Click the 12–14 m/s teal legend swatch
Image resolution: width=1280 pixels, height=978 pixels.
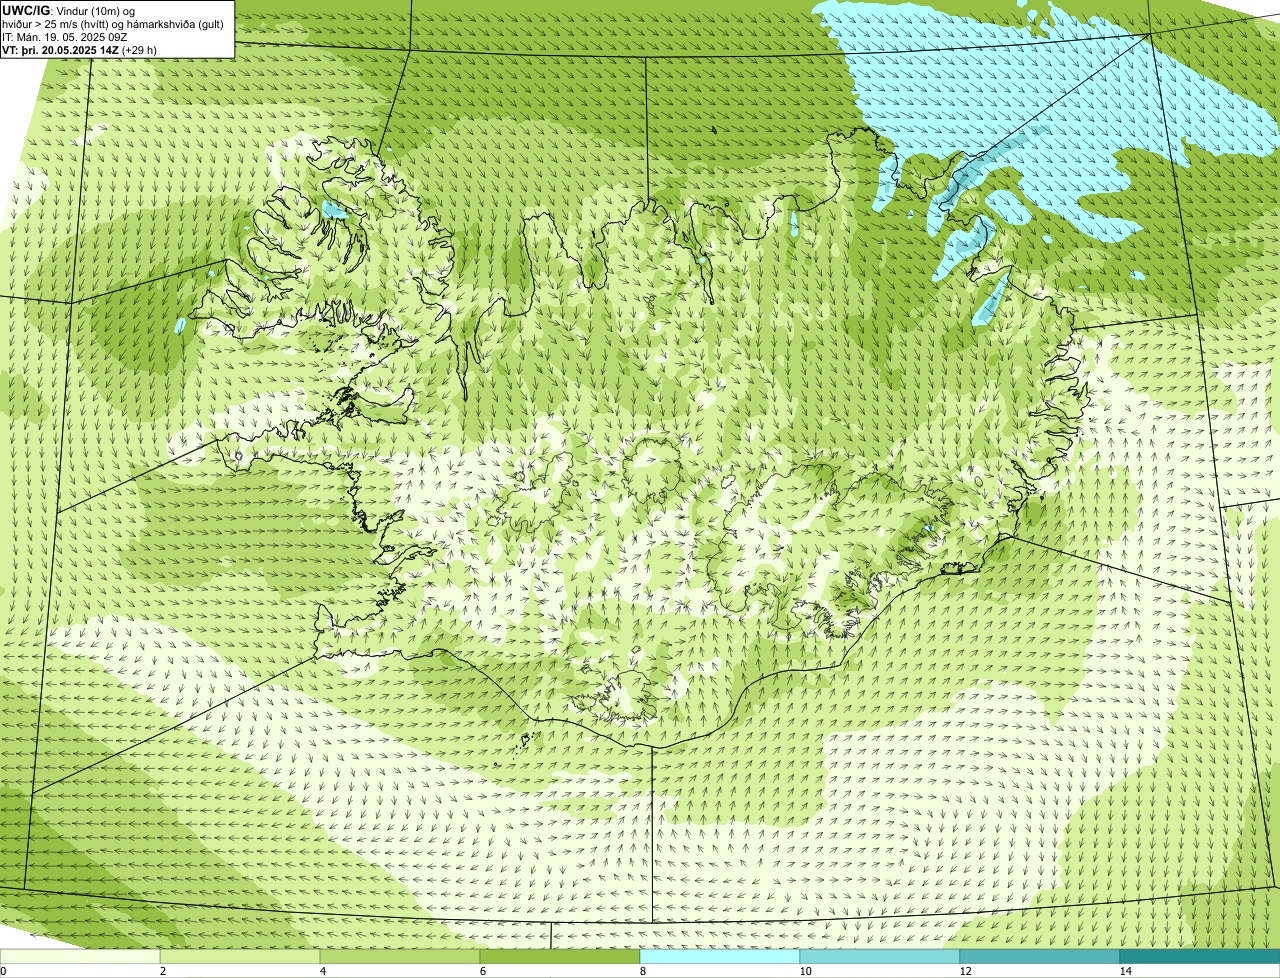(1040, 957)
